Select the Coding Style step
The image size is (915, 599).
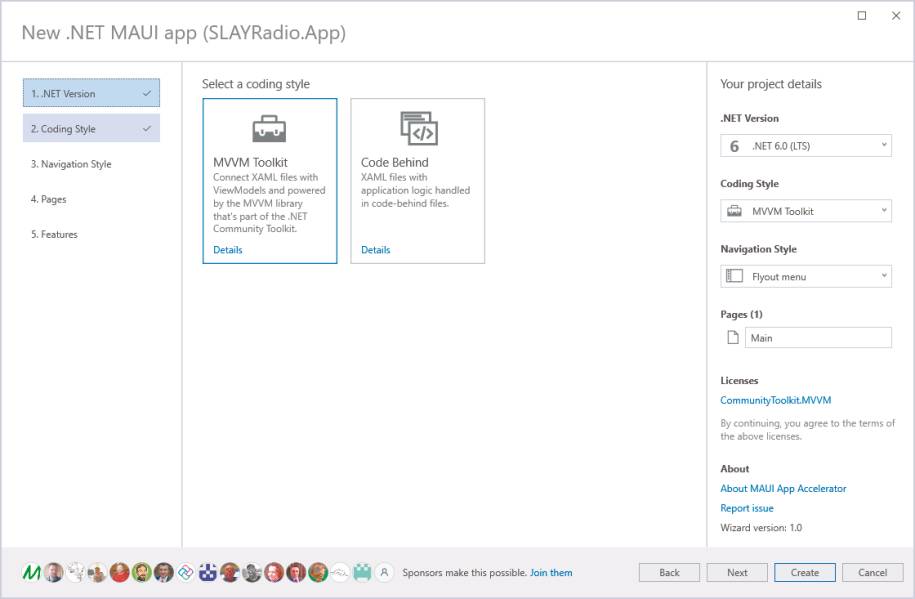91,128
